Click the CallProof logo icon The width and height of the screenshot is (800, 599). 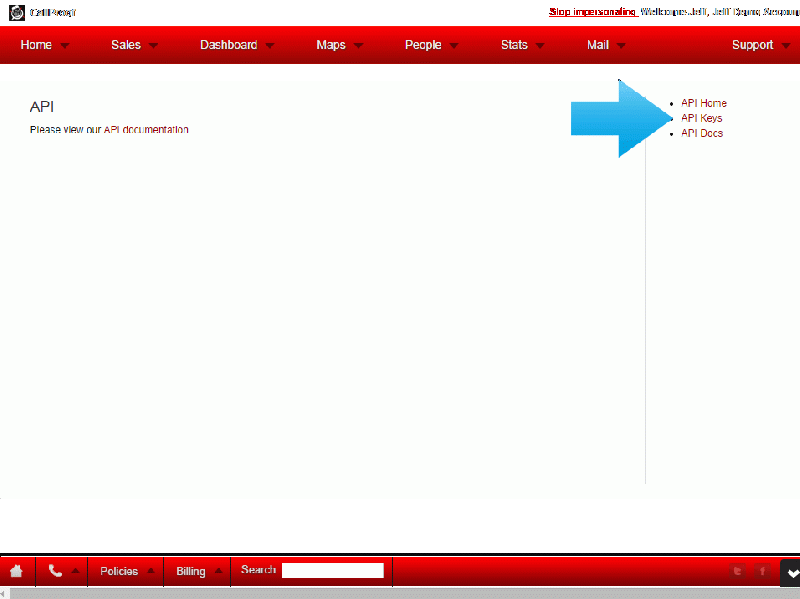tap(16, 12)
